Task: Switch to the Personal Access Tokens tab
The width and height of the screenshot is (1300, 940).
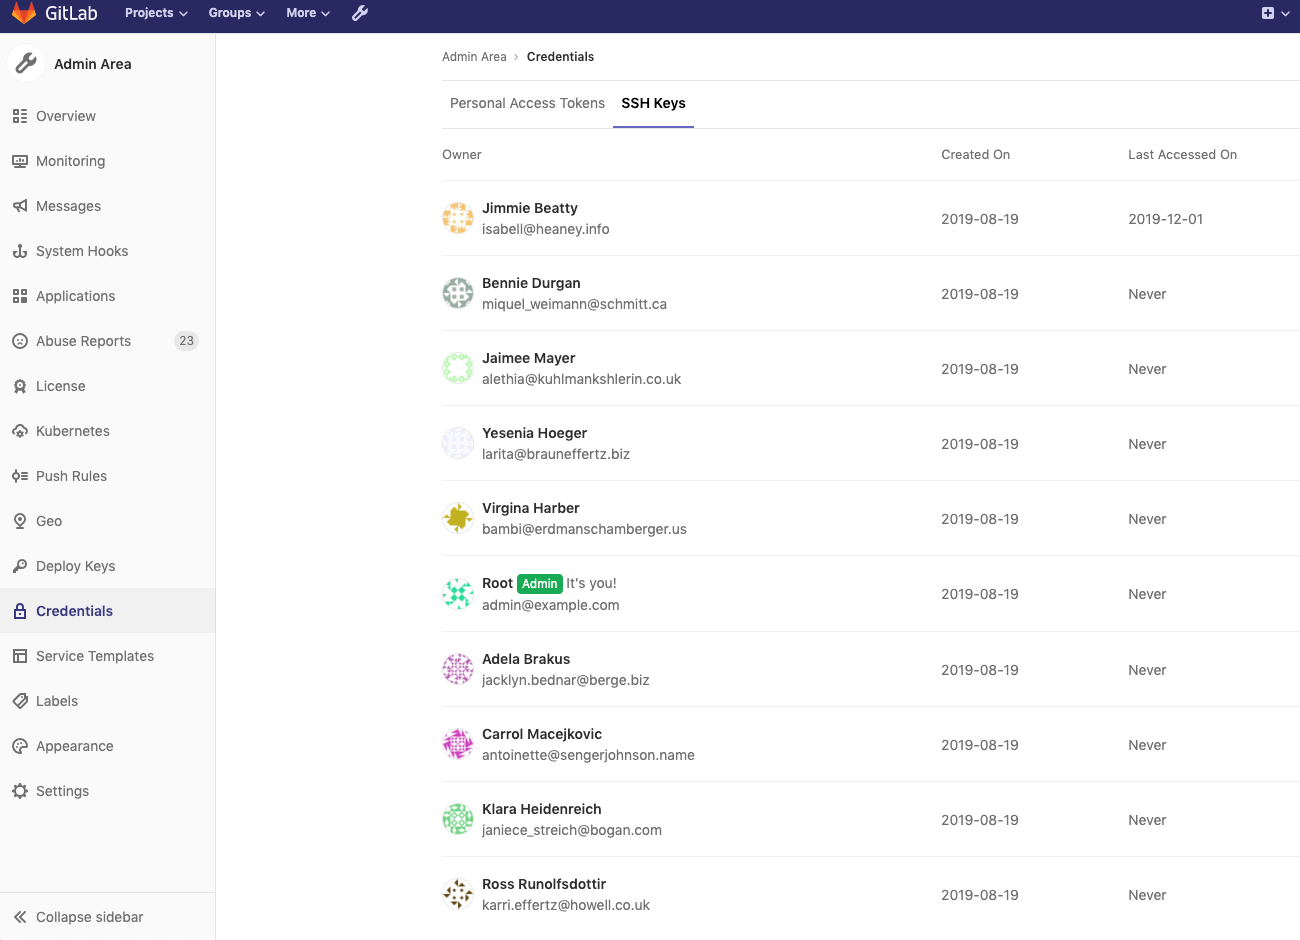Action: 527,103
